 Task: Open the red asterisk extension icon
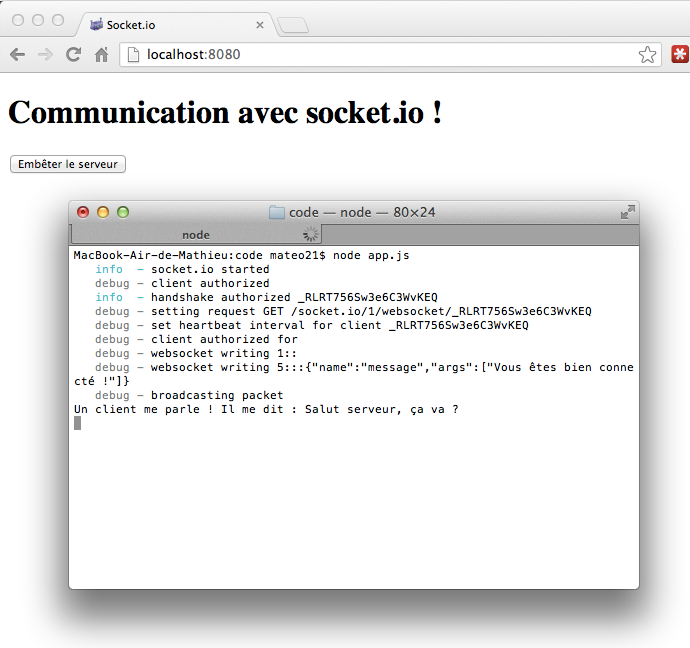(x=680, y=54)
